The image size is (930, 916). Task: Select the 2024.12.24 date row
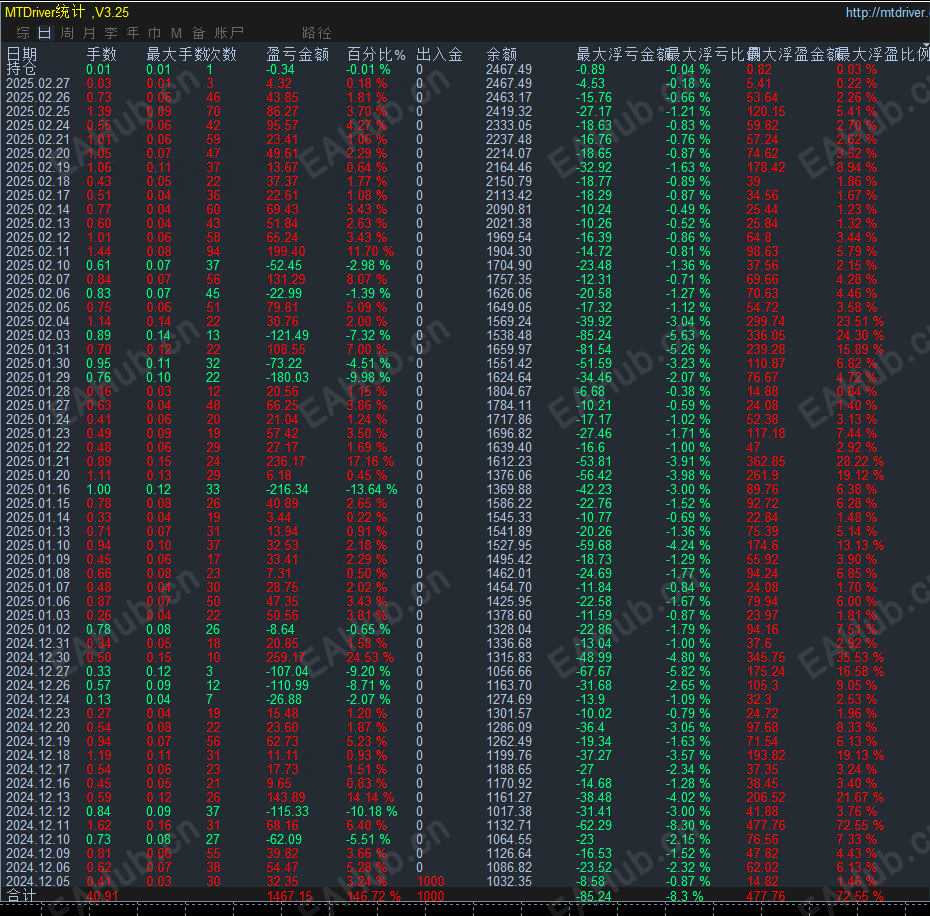[38, 699]
